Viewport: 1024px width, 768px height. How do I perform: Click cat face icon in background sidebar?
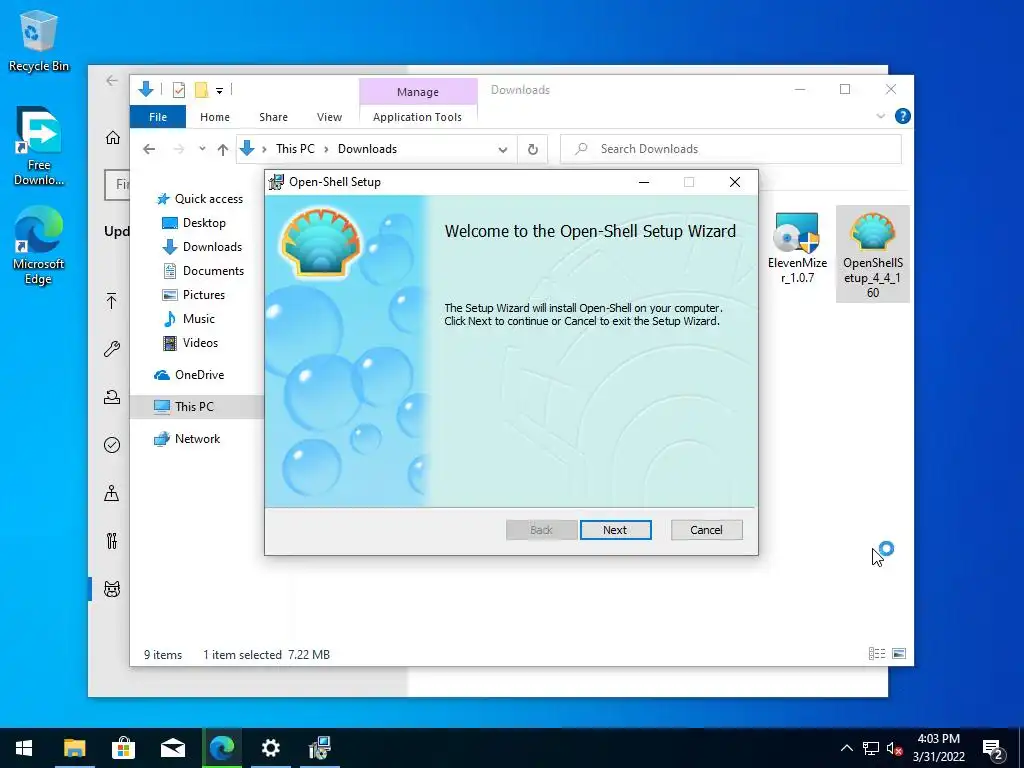point(112,589)
